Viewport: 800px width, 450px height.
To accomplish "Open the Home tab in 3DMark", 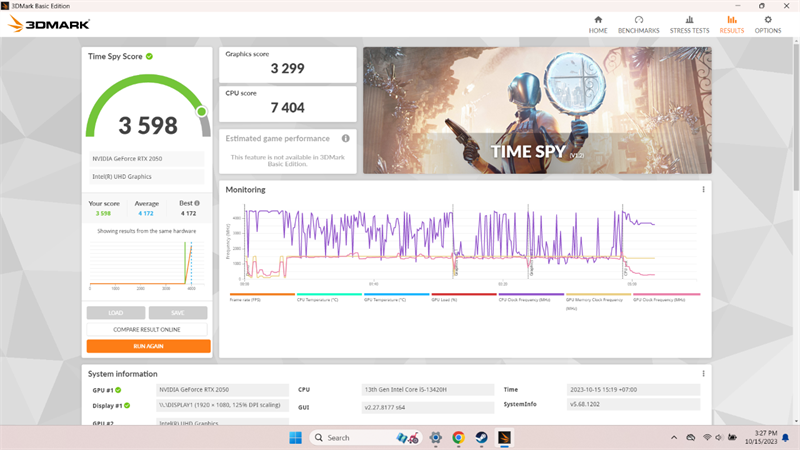I will [x=598, y=24].
